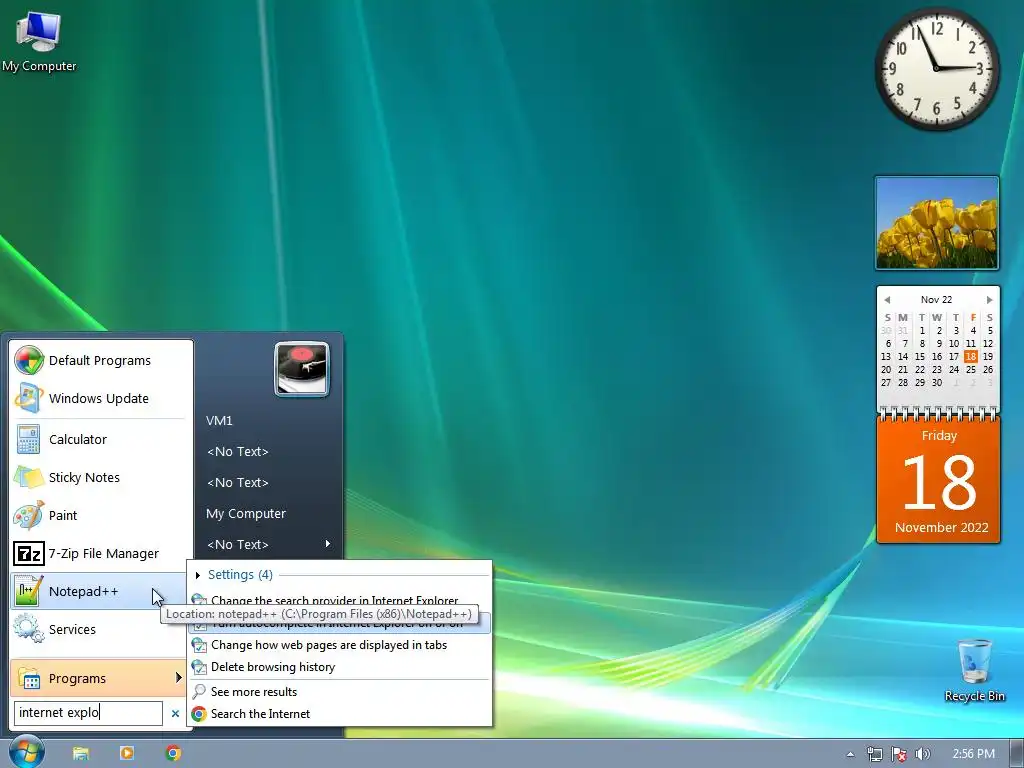
Task: Open file explorer from the taskbar
Action: [81, 753]
